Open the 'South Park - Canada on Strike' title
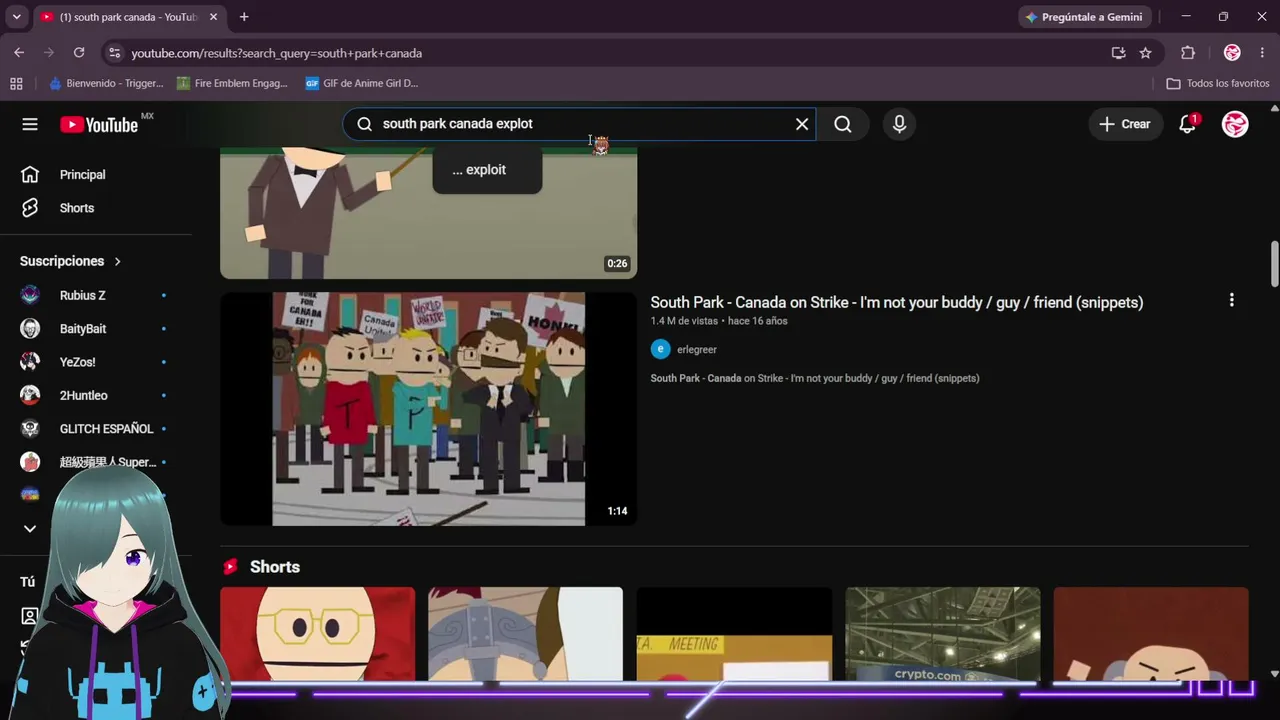Screen dimensions: 1280x720 click(x=897, y=302)
